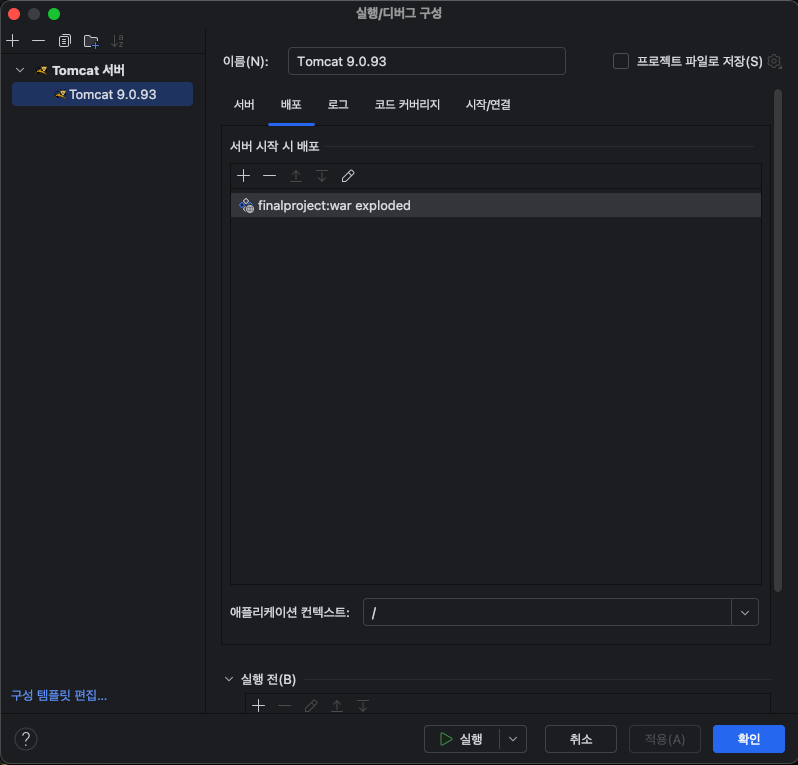
Task: Move before-launch task up
Action: (x=337, y=705)
